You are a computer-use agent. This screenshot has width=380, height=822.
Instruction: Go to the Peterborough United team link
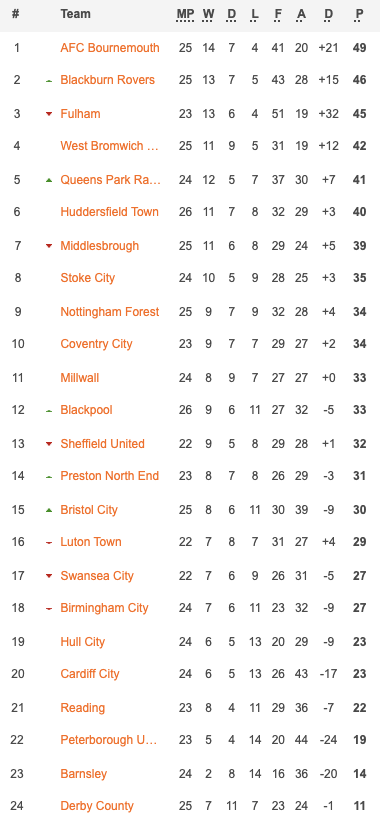tap(108, 740)
